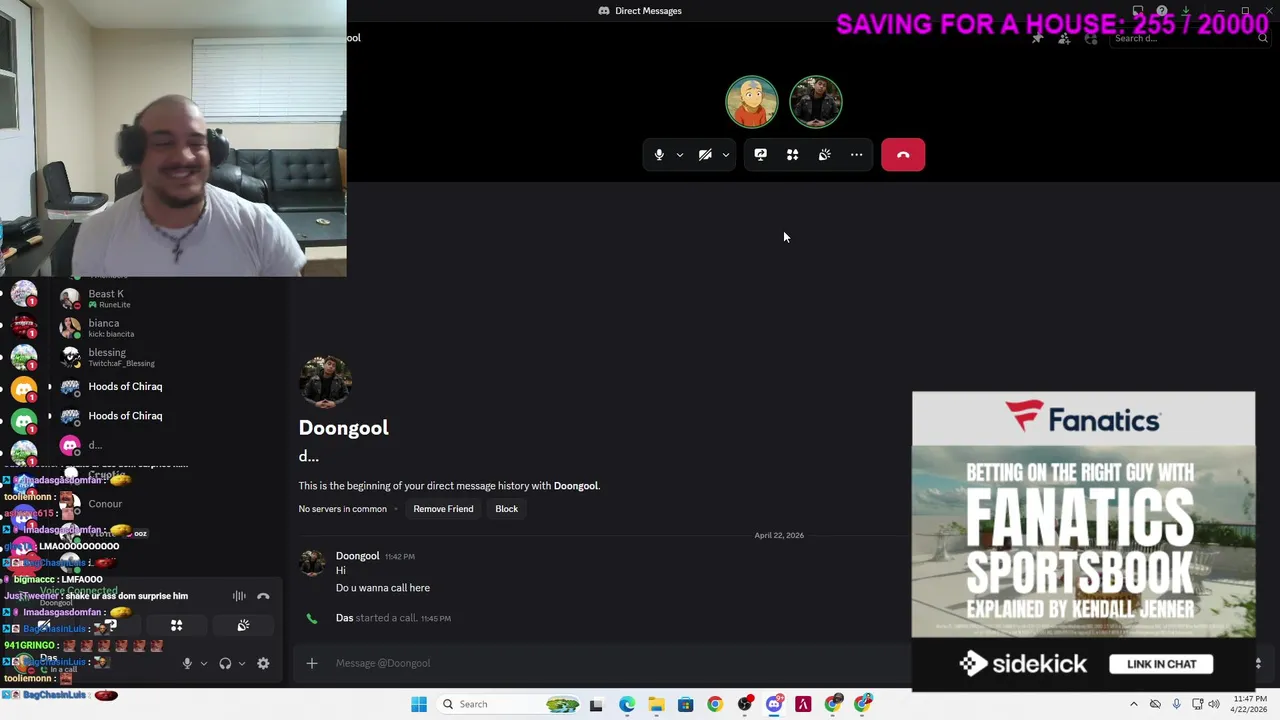Deafen with the headphones icon
Viewport: 1280px width, 720px height.
click(225, 663)
